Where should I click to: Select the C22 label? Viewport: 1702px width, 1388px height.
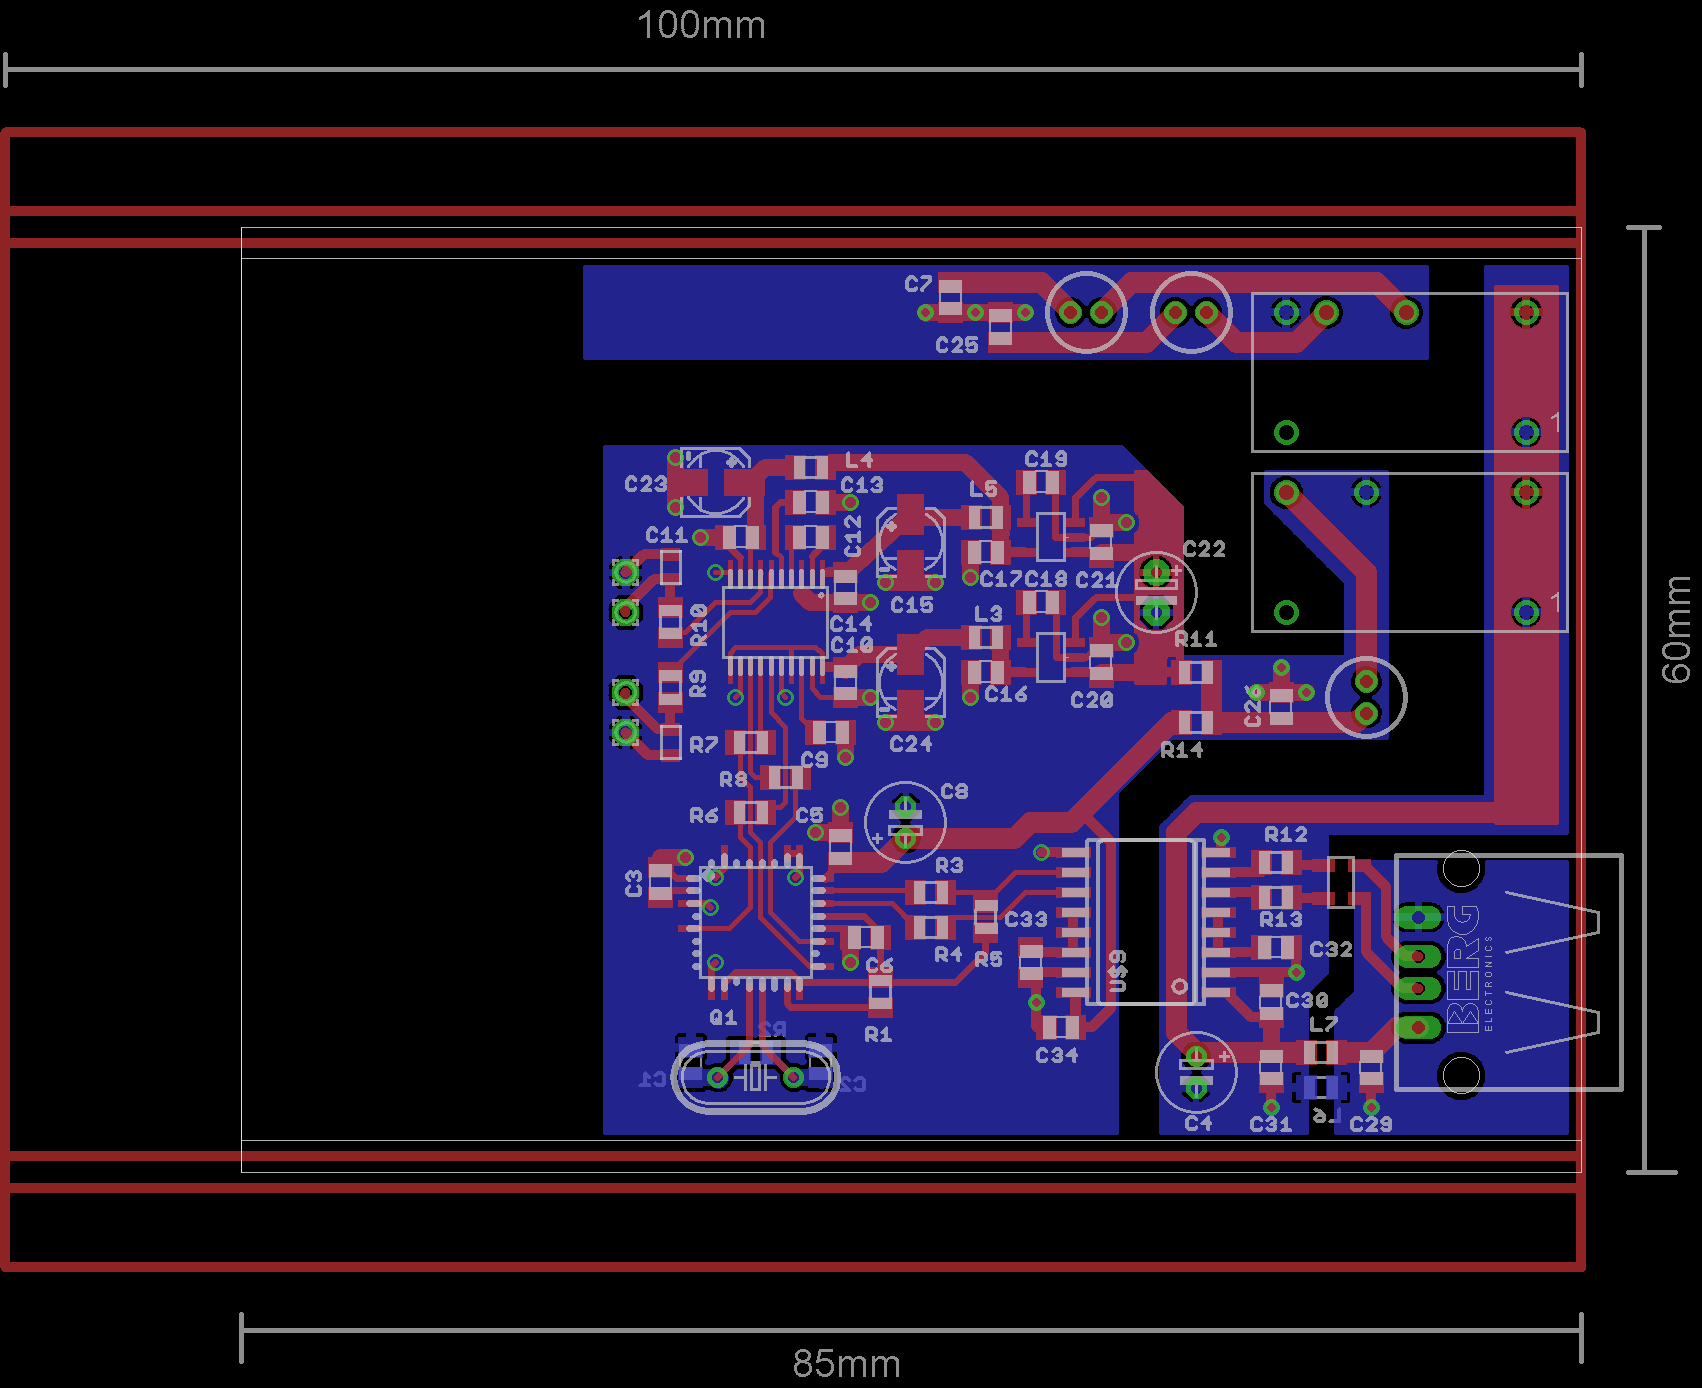click(x=1204, y=549)
